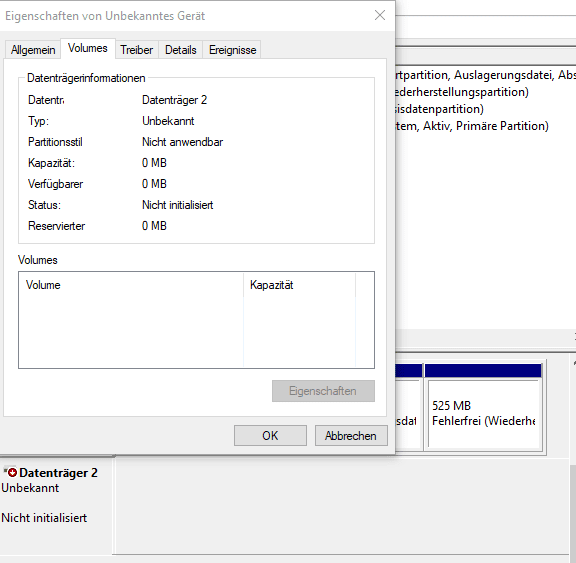576x563 pixels.
Task: Switch to the Ereignisse tab
Action: pyautogui.click(x=233, y=50)
